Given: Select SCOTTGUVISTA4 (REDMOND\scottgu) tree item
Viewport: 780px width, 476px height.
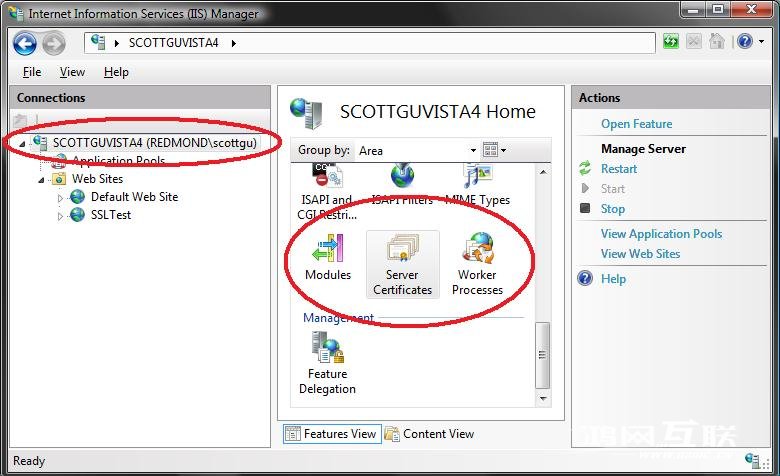Looking at the screenshot, I should (155, 143).
